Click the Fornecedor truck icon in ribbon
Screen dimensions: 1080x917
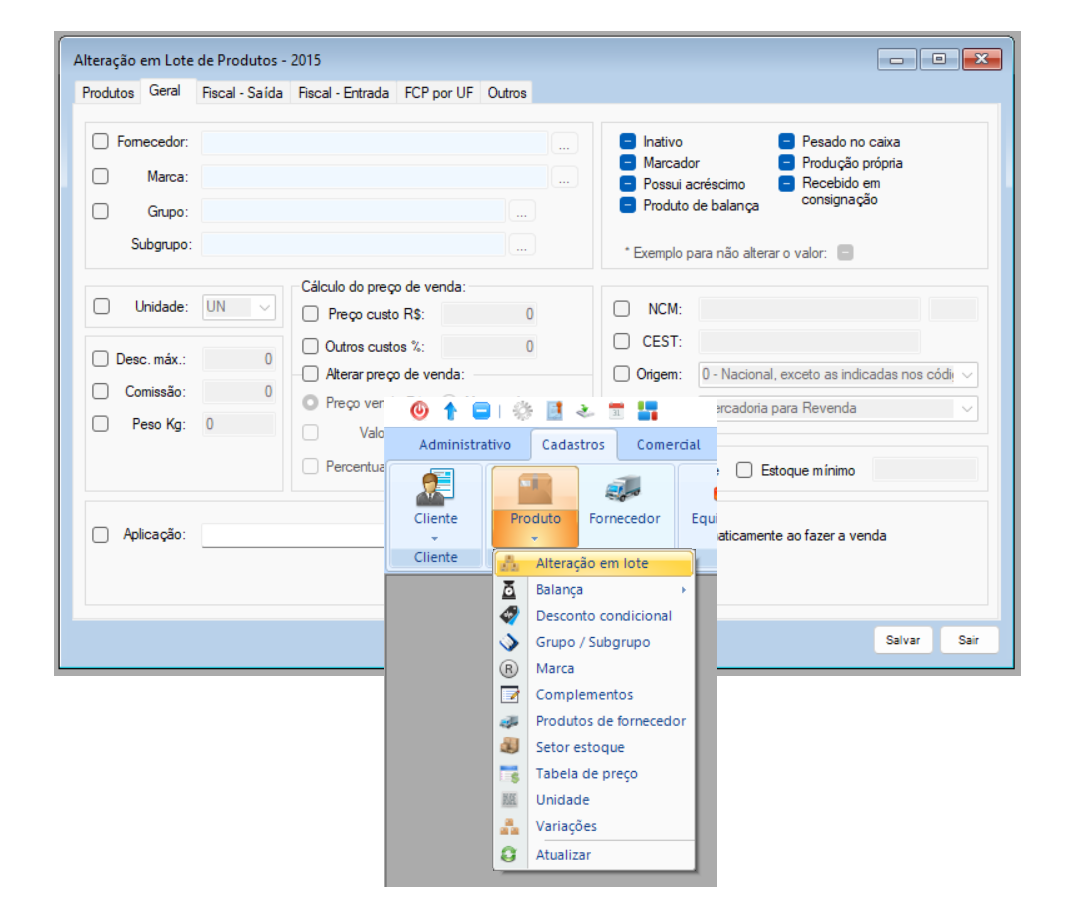(x=624, y=489)
